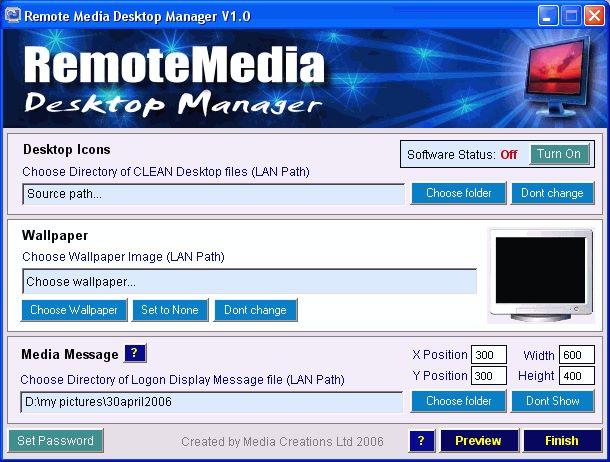Click 'Choose Wallpaper Image (LAN Path)' label
Image resolution: width=610 pixels, height=462 pixels.
click(123, 257)
